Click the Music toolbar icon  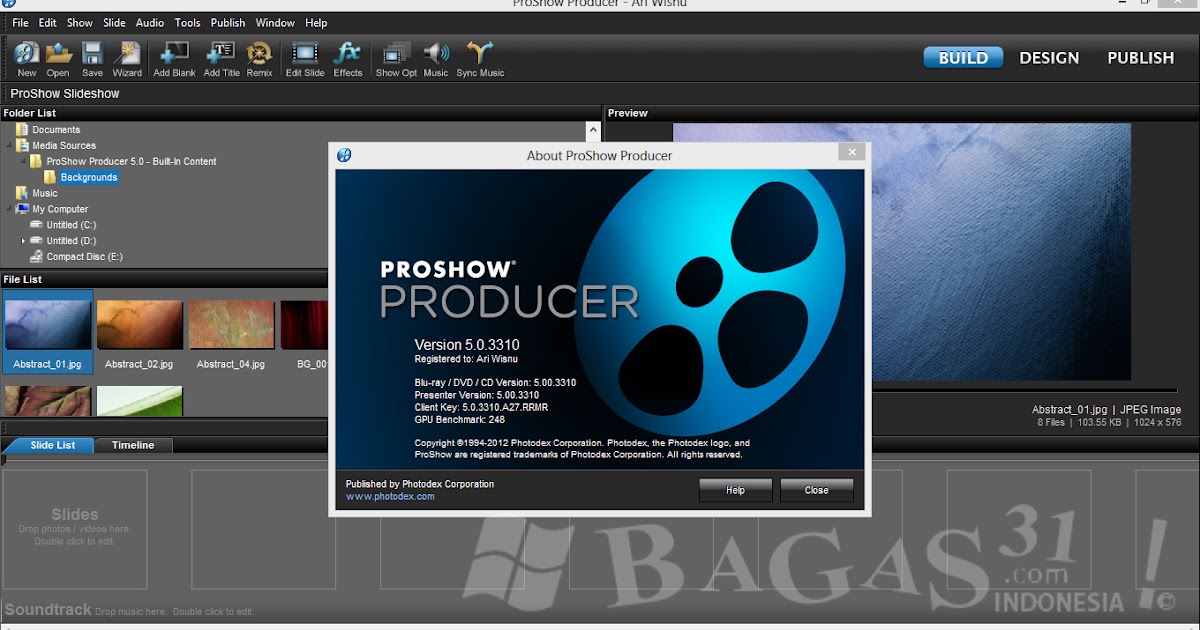pyautogui.click(x=436, y=59)
